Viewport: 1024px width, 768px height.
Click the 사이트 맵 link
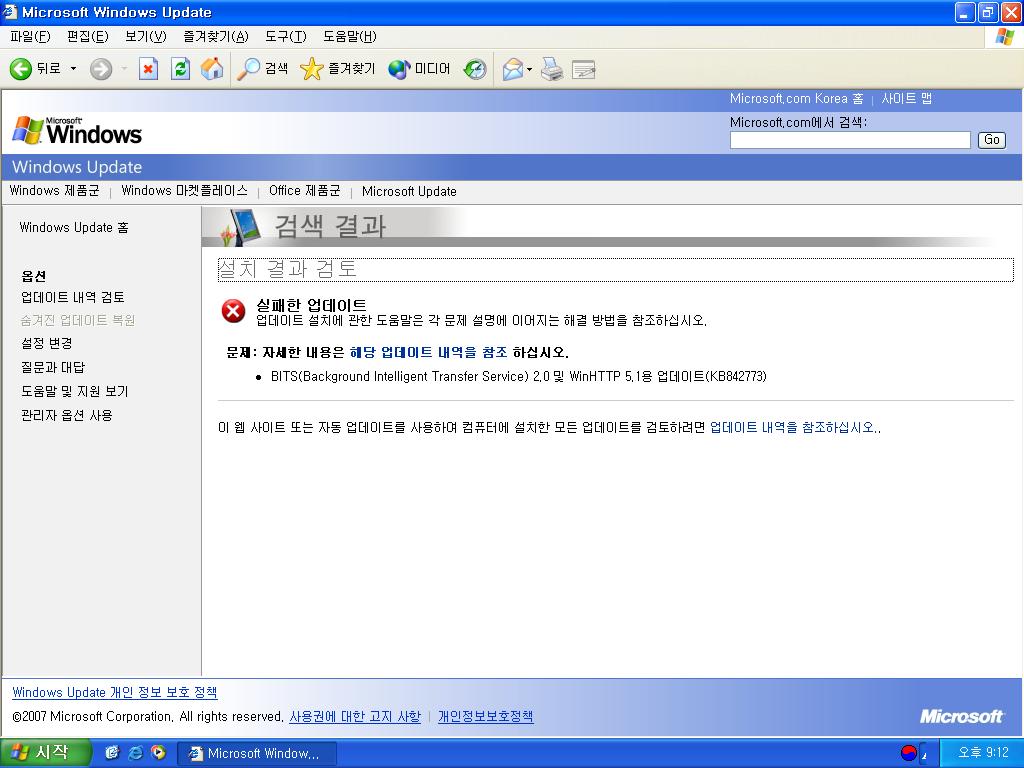[x=906, y=99]
